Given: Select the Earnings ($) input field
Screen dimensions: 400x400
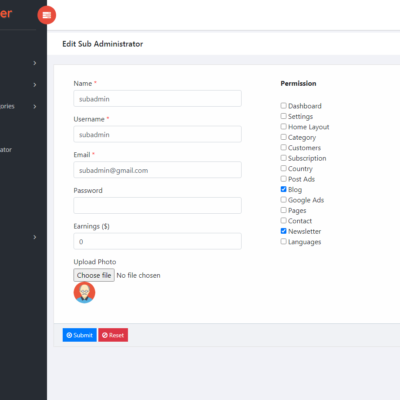Looking at the screenshot, I should coord(157,241).
